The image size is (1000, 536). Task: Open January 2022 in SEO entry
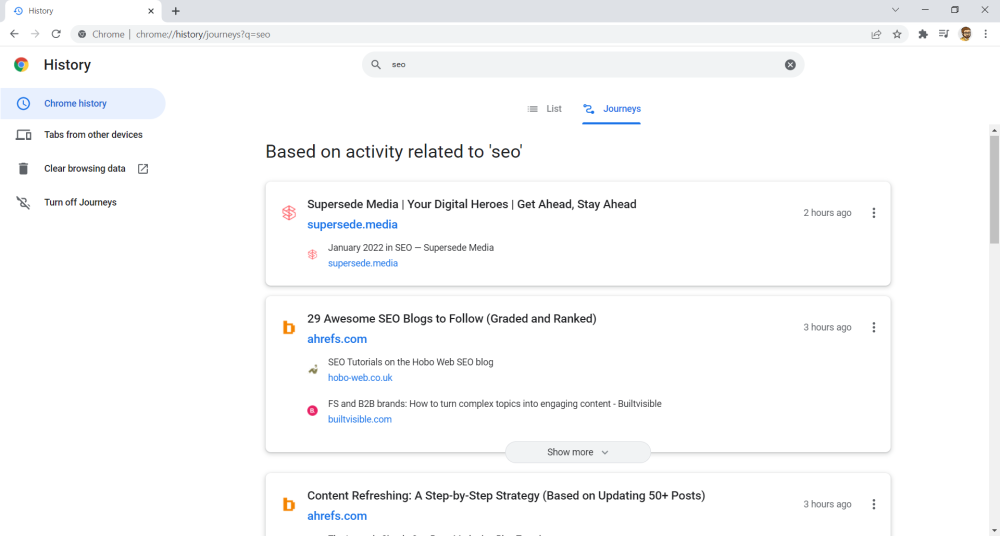click(x=411, y=248)
